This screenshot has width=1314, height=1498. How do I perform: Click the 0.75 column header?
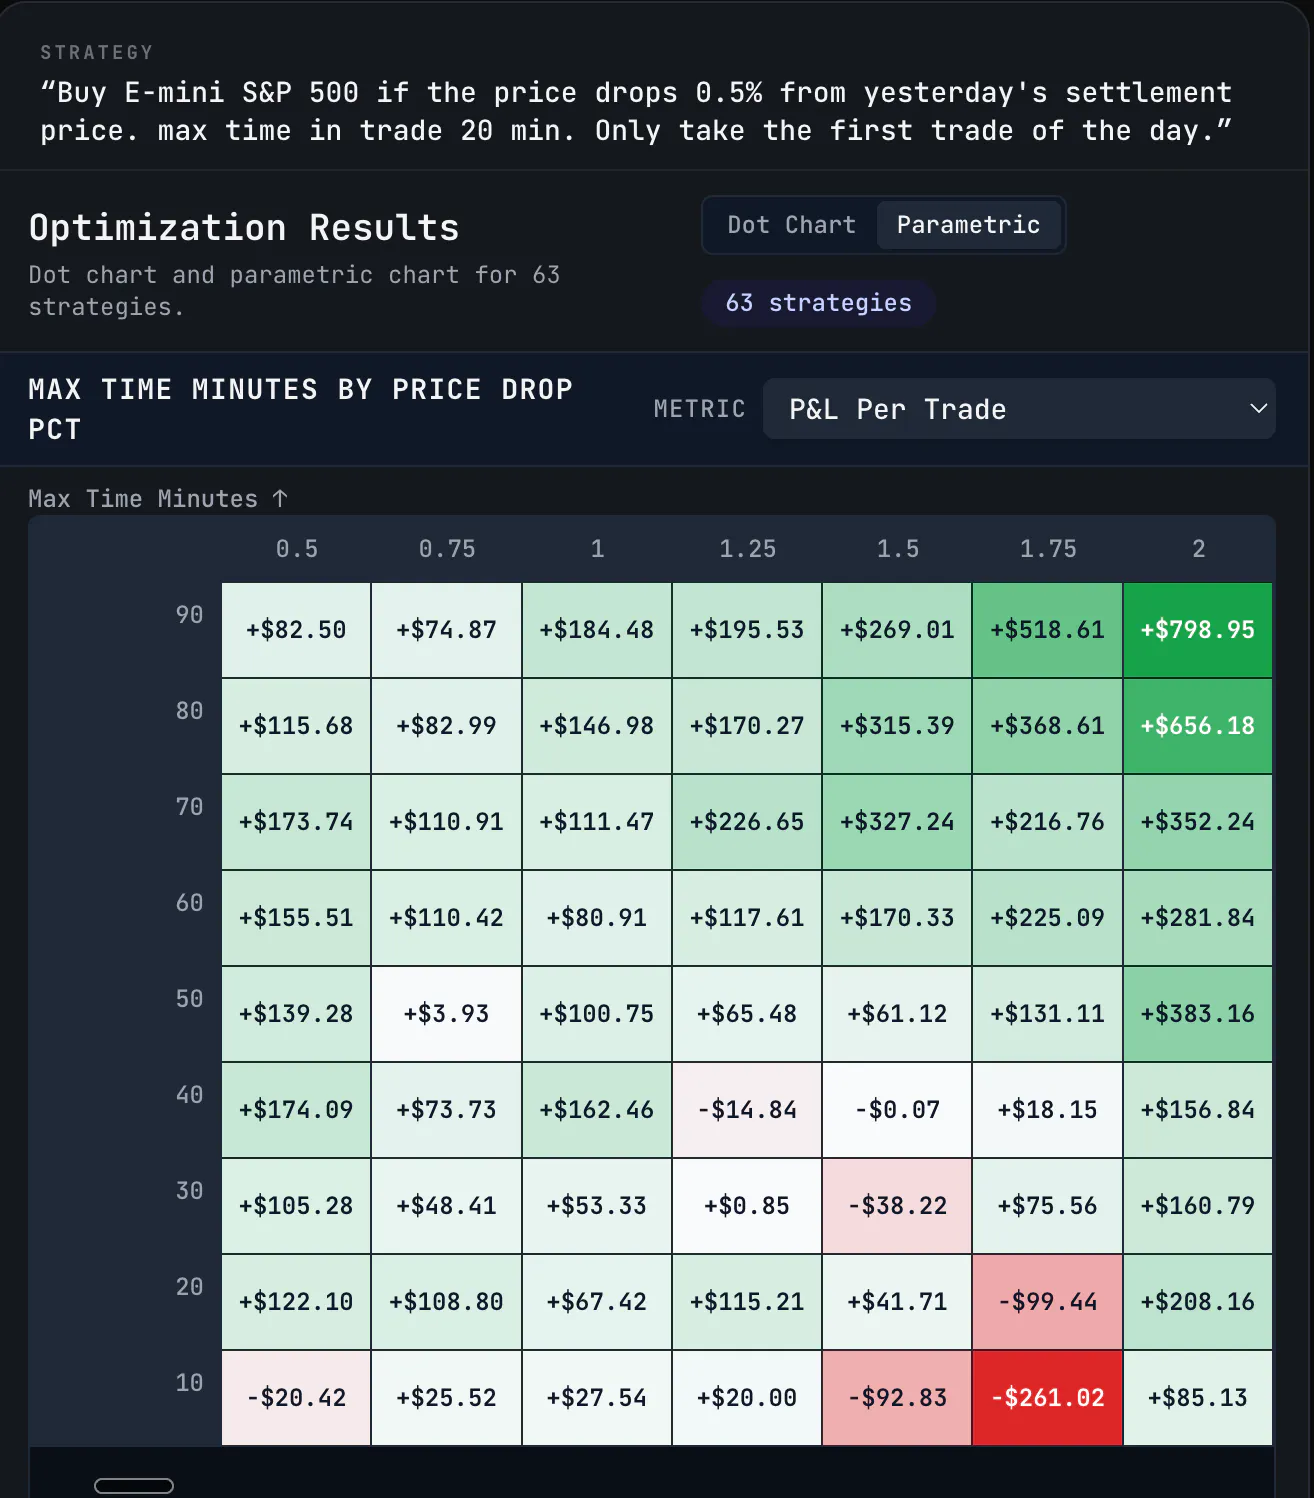(x=447, y=549)
